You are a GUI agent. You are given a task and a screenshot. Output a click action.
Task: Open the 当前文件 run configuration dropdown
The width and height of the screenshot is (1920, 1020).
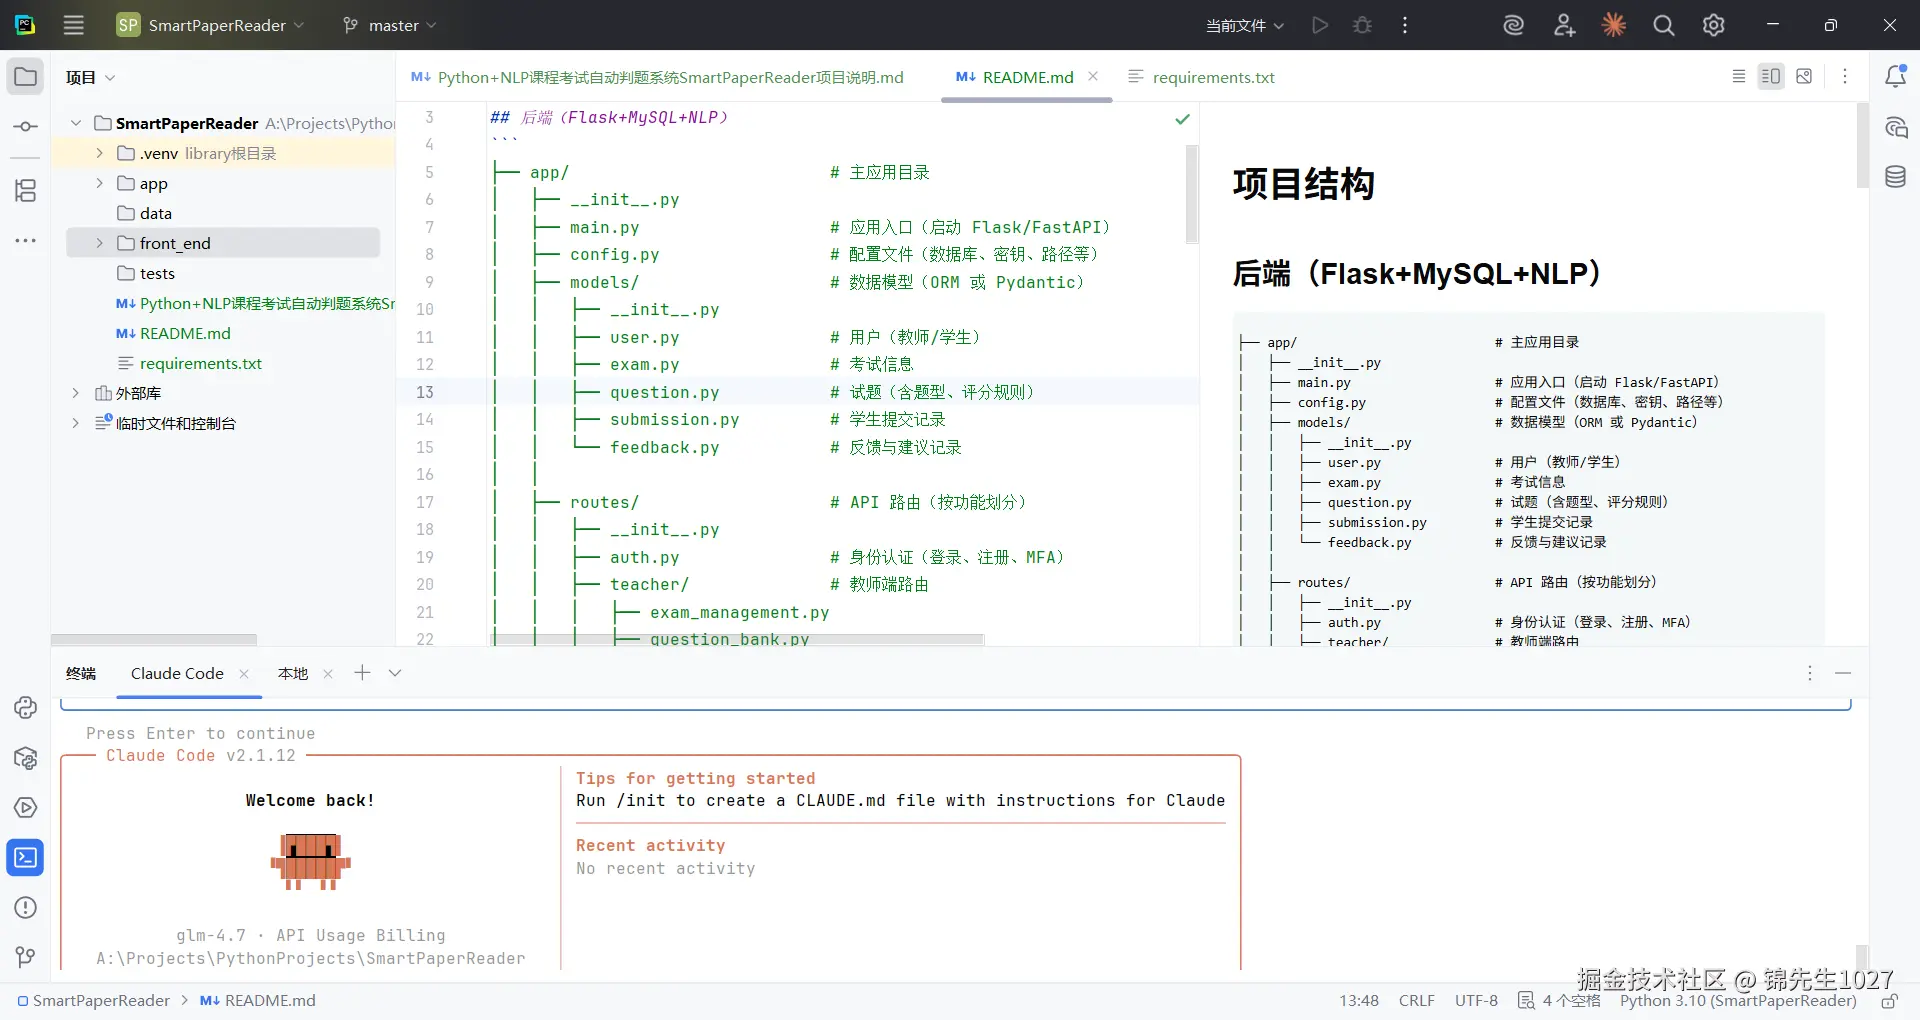point(1243,25)
